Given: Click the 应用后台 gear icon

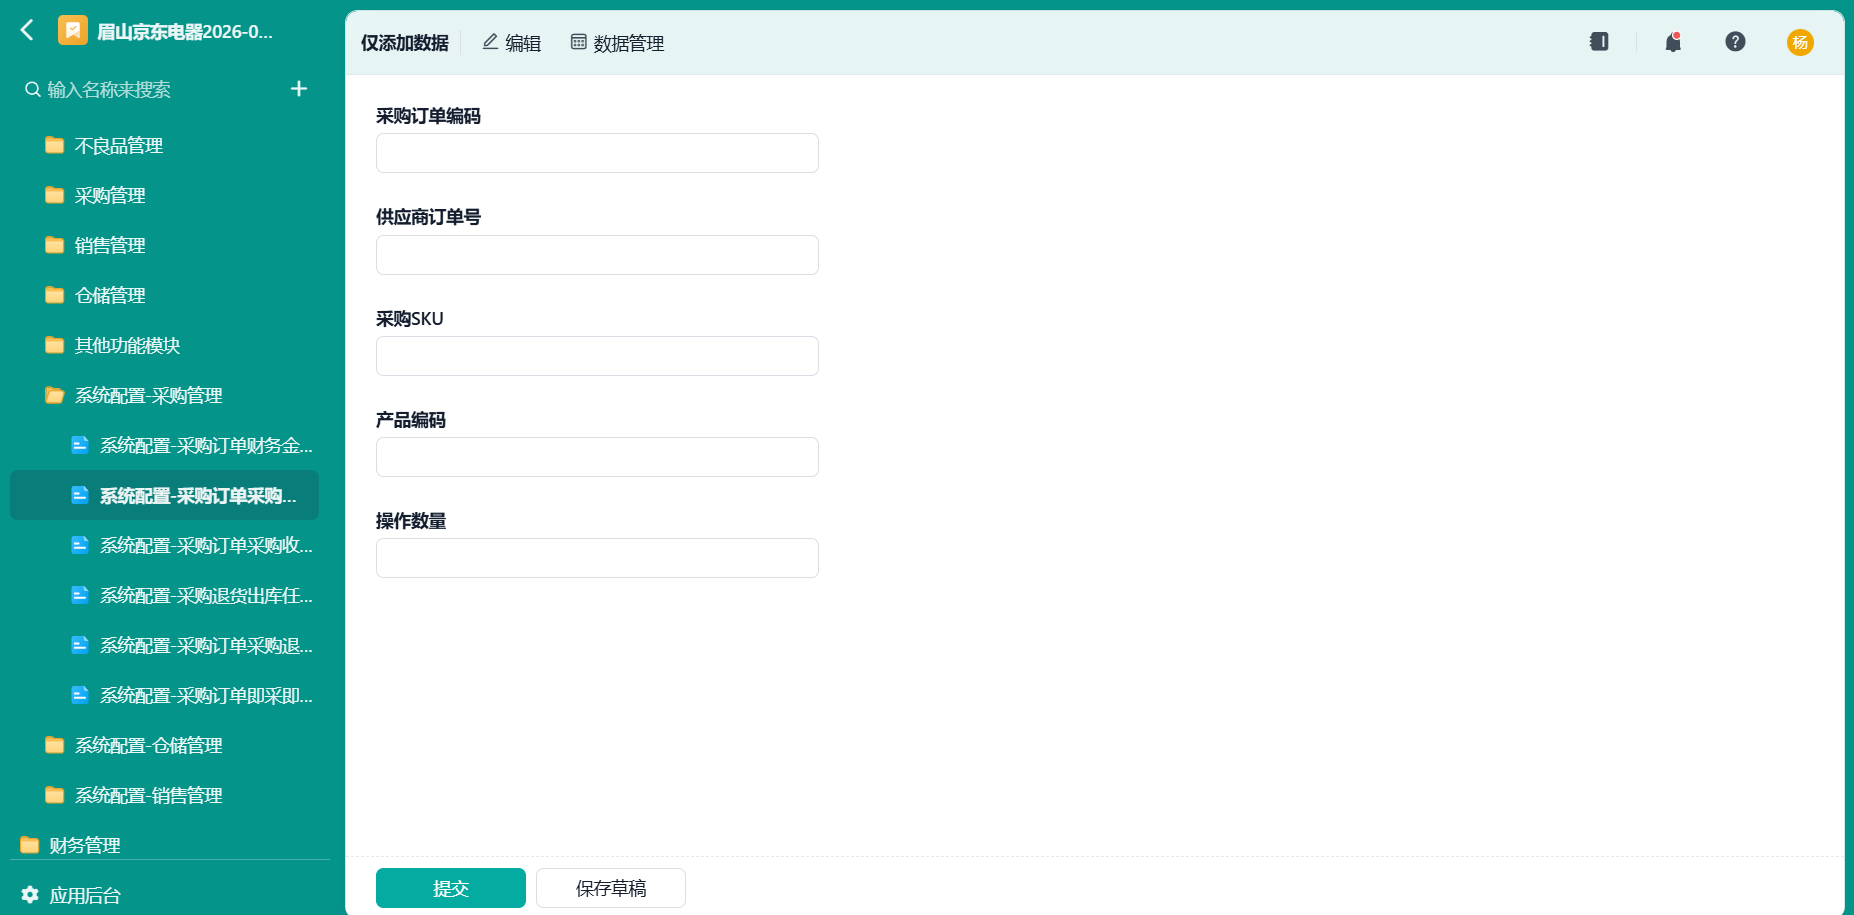Looking at the screenshot, I should [x=30, y=895].
